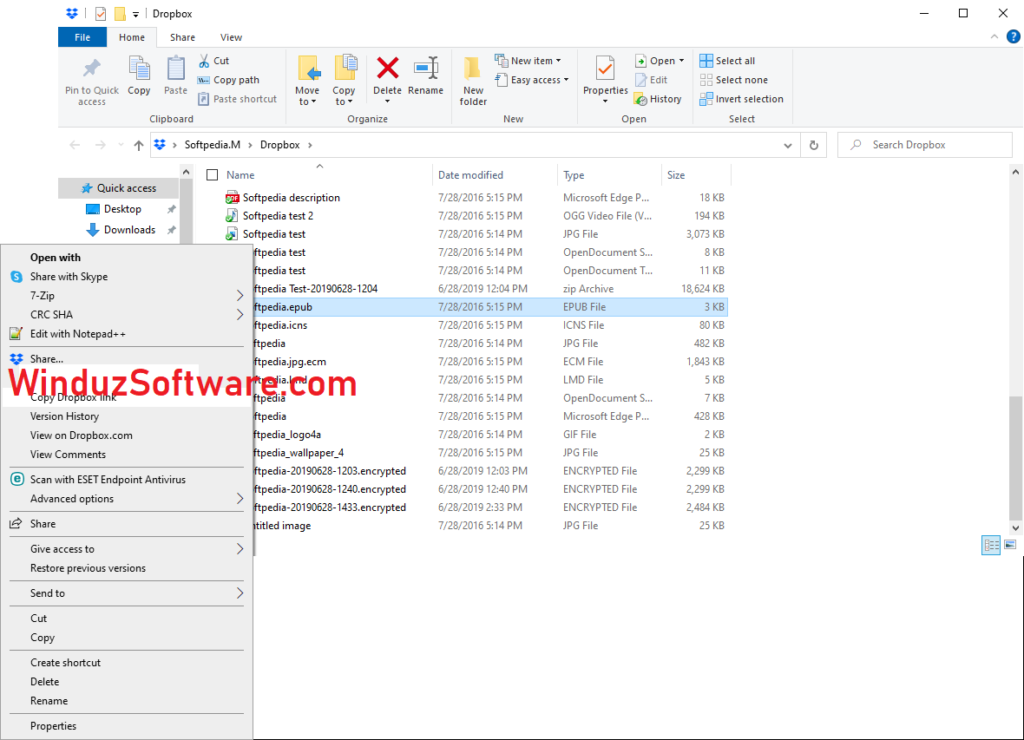
Task: Click the Paste shortcut icon
Action: (204, 99)
